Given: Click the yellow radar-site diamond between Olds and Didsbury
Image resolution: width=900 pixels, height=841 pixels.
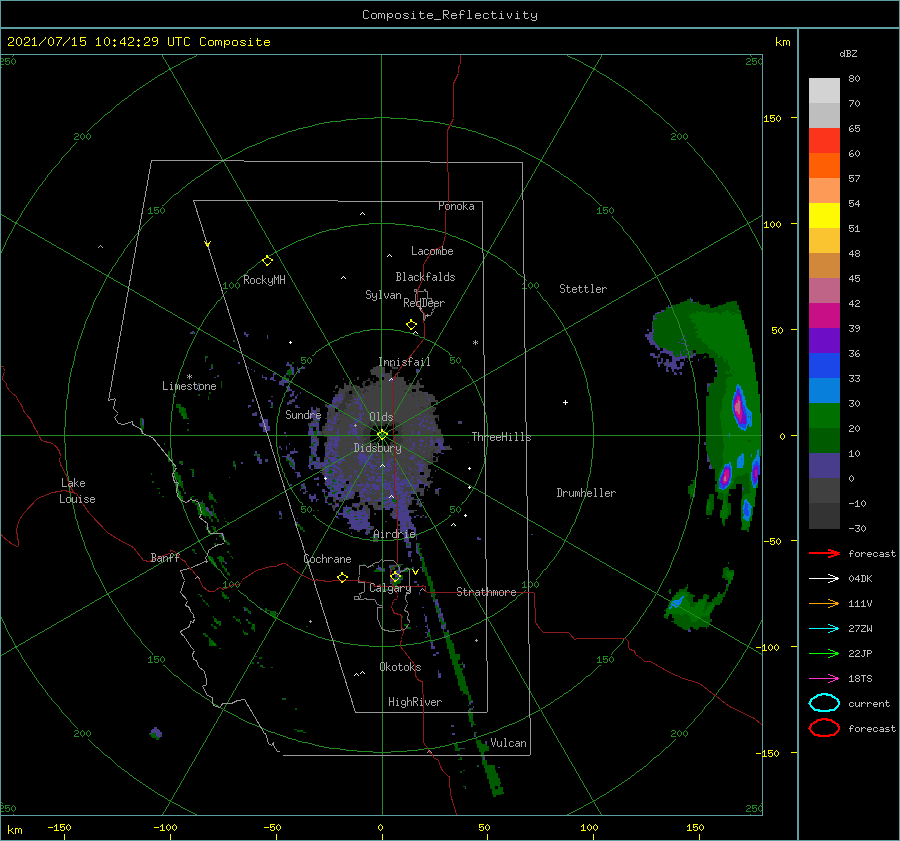Looking at the screenshot, I should [x=382, y=435].
